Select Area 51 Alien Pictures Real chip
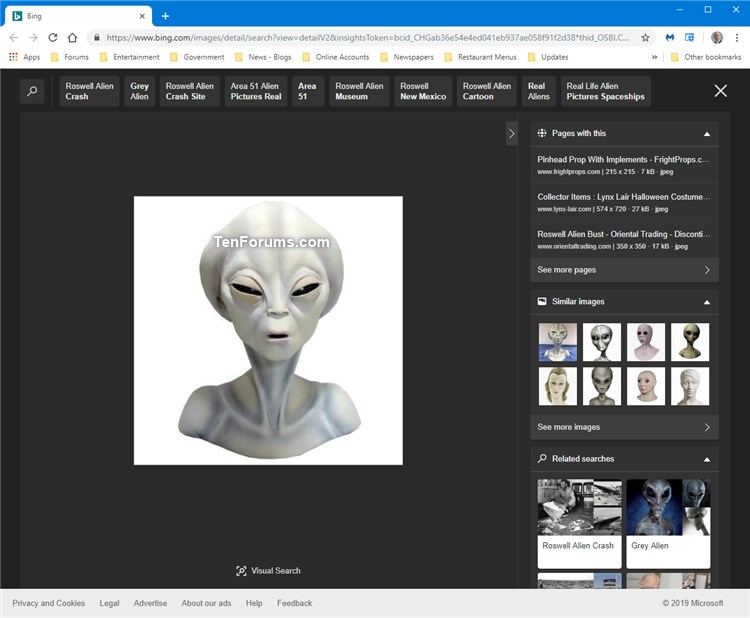This screenshot has height=618, width=750. pos(256,91)
